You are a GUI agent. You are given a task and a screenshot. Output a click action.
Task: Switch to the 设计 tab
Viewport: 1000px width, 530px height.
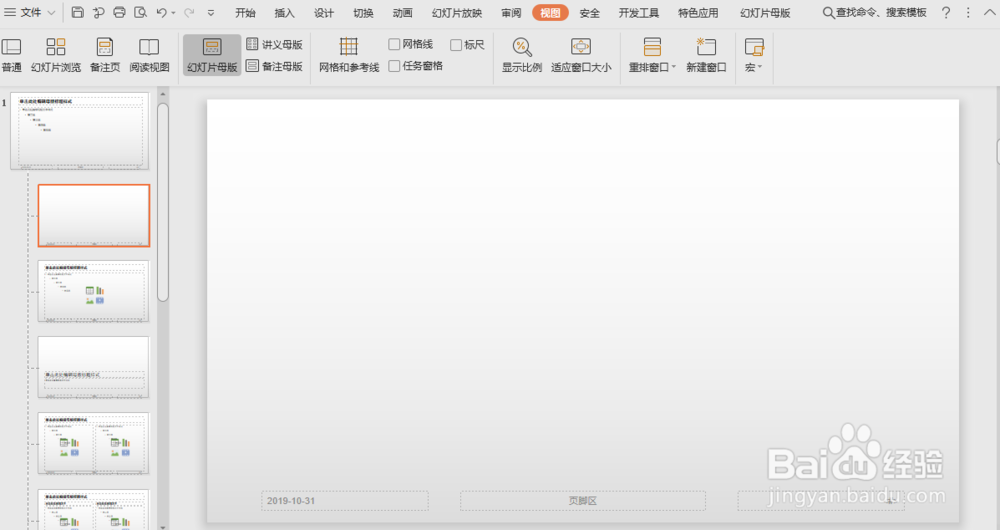(324, 13)
